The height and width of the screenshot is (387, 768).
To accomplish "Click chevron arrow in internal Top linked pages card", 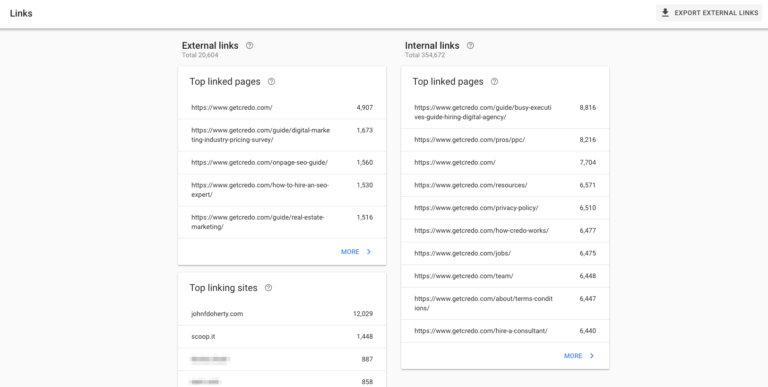I will [x=592, y=356].
